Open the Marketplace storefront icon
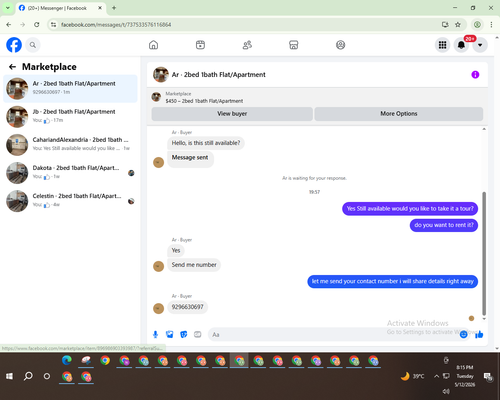This screenshot has height=400, width=500. [x=294, y=45]
